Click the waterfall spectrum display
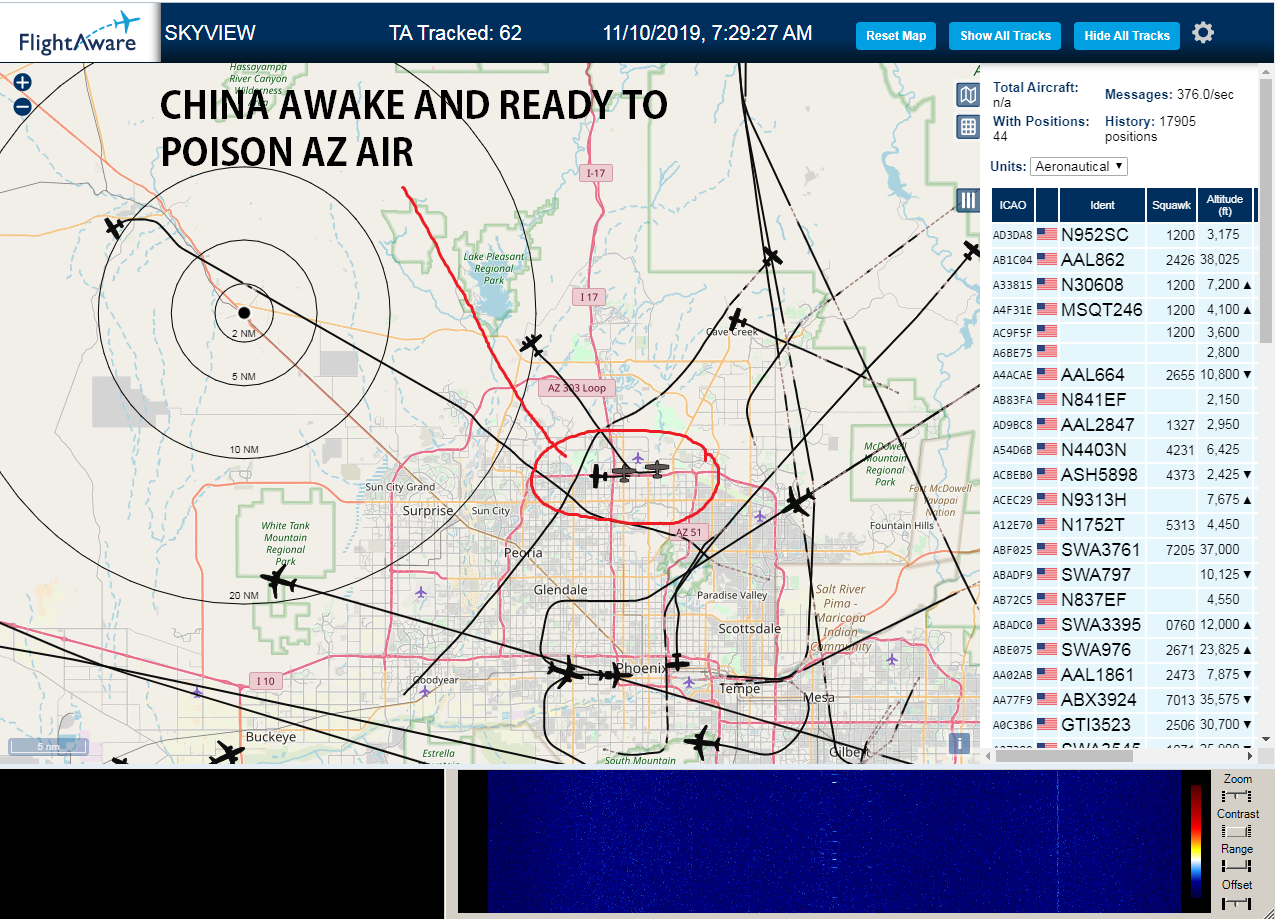1275x919 pixels. coord(834,842)
